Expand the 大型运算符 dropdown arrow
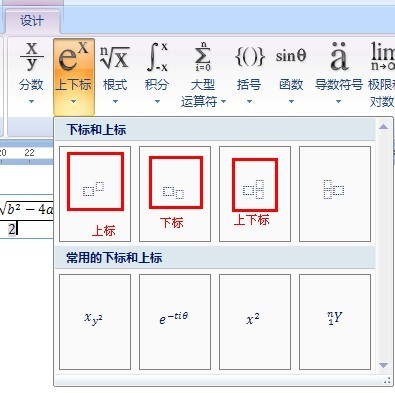 point(223,101)
